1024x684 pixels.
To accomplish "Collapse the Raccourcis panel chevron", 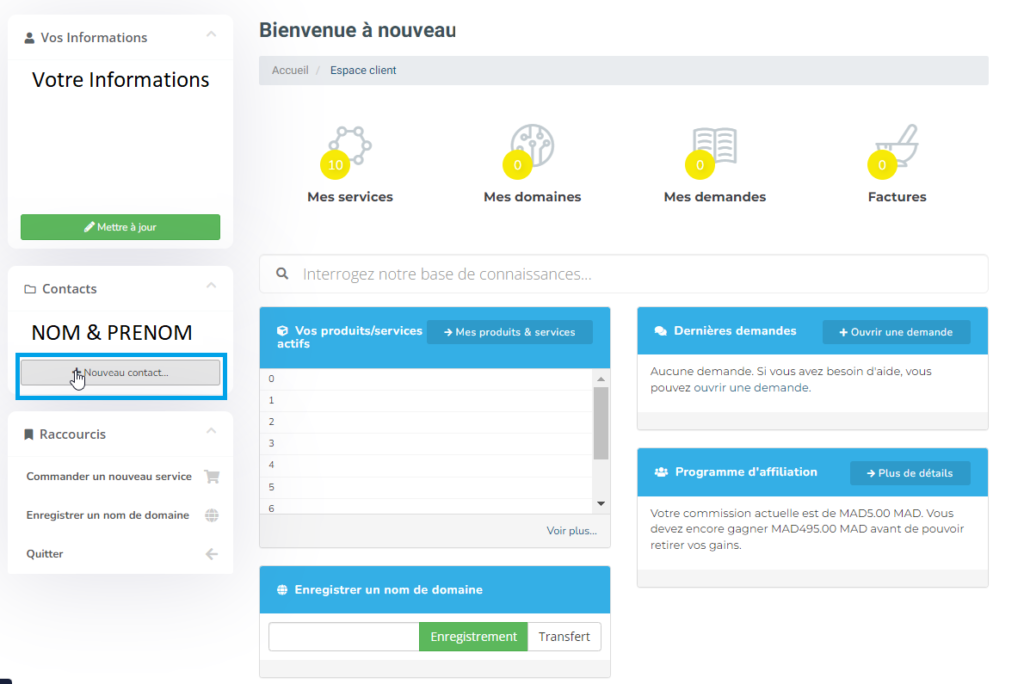I will (211, 432).
